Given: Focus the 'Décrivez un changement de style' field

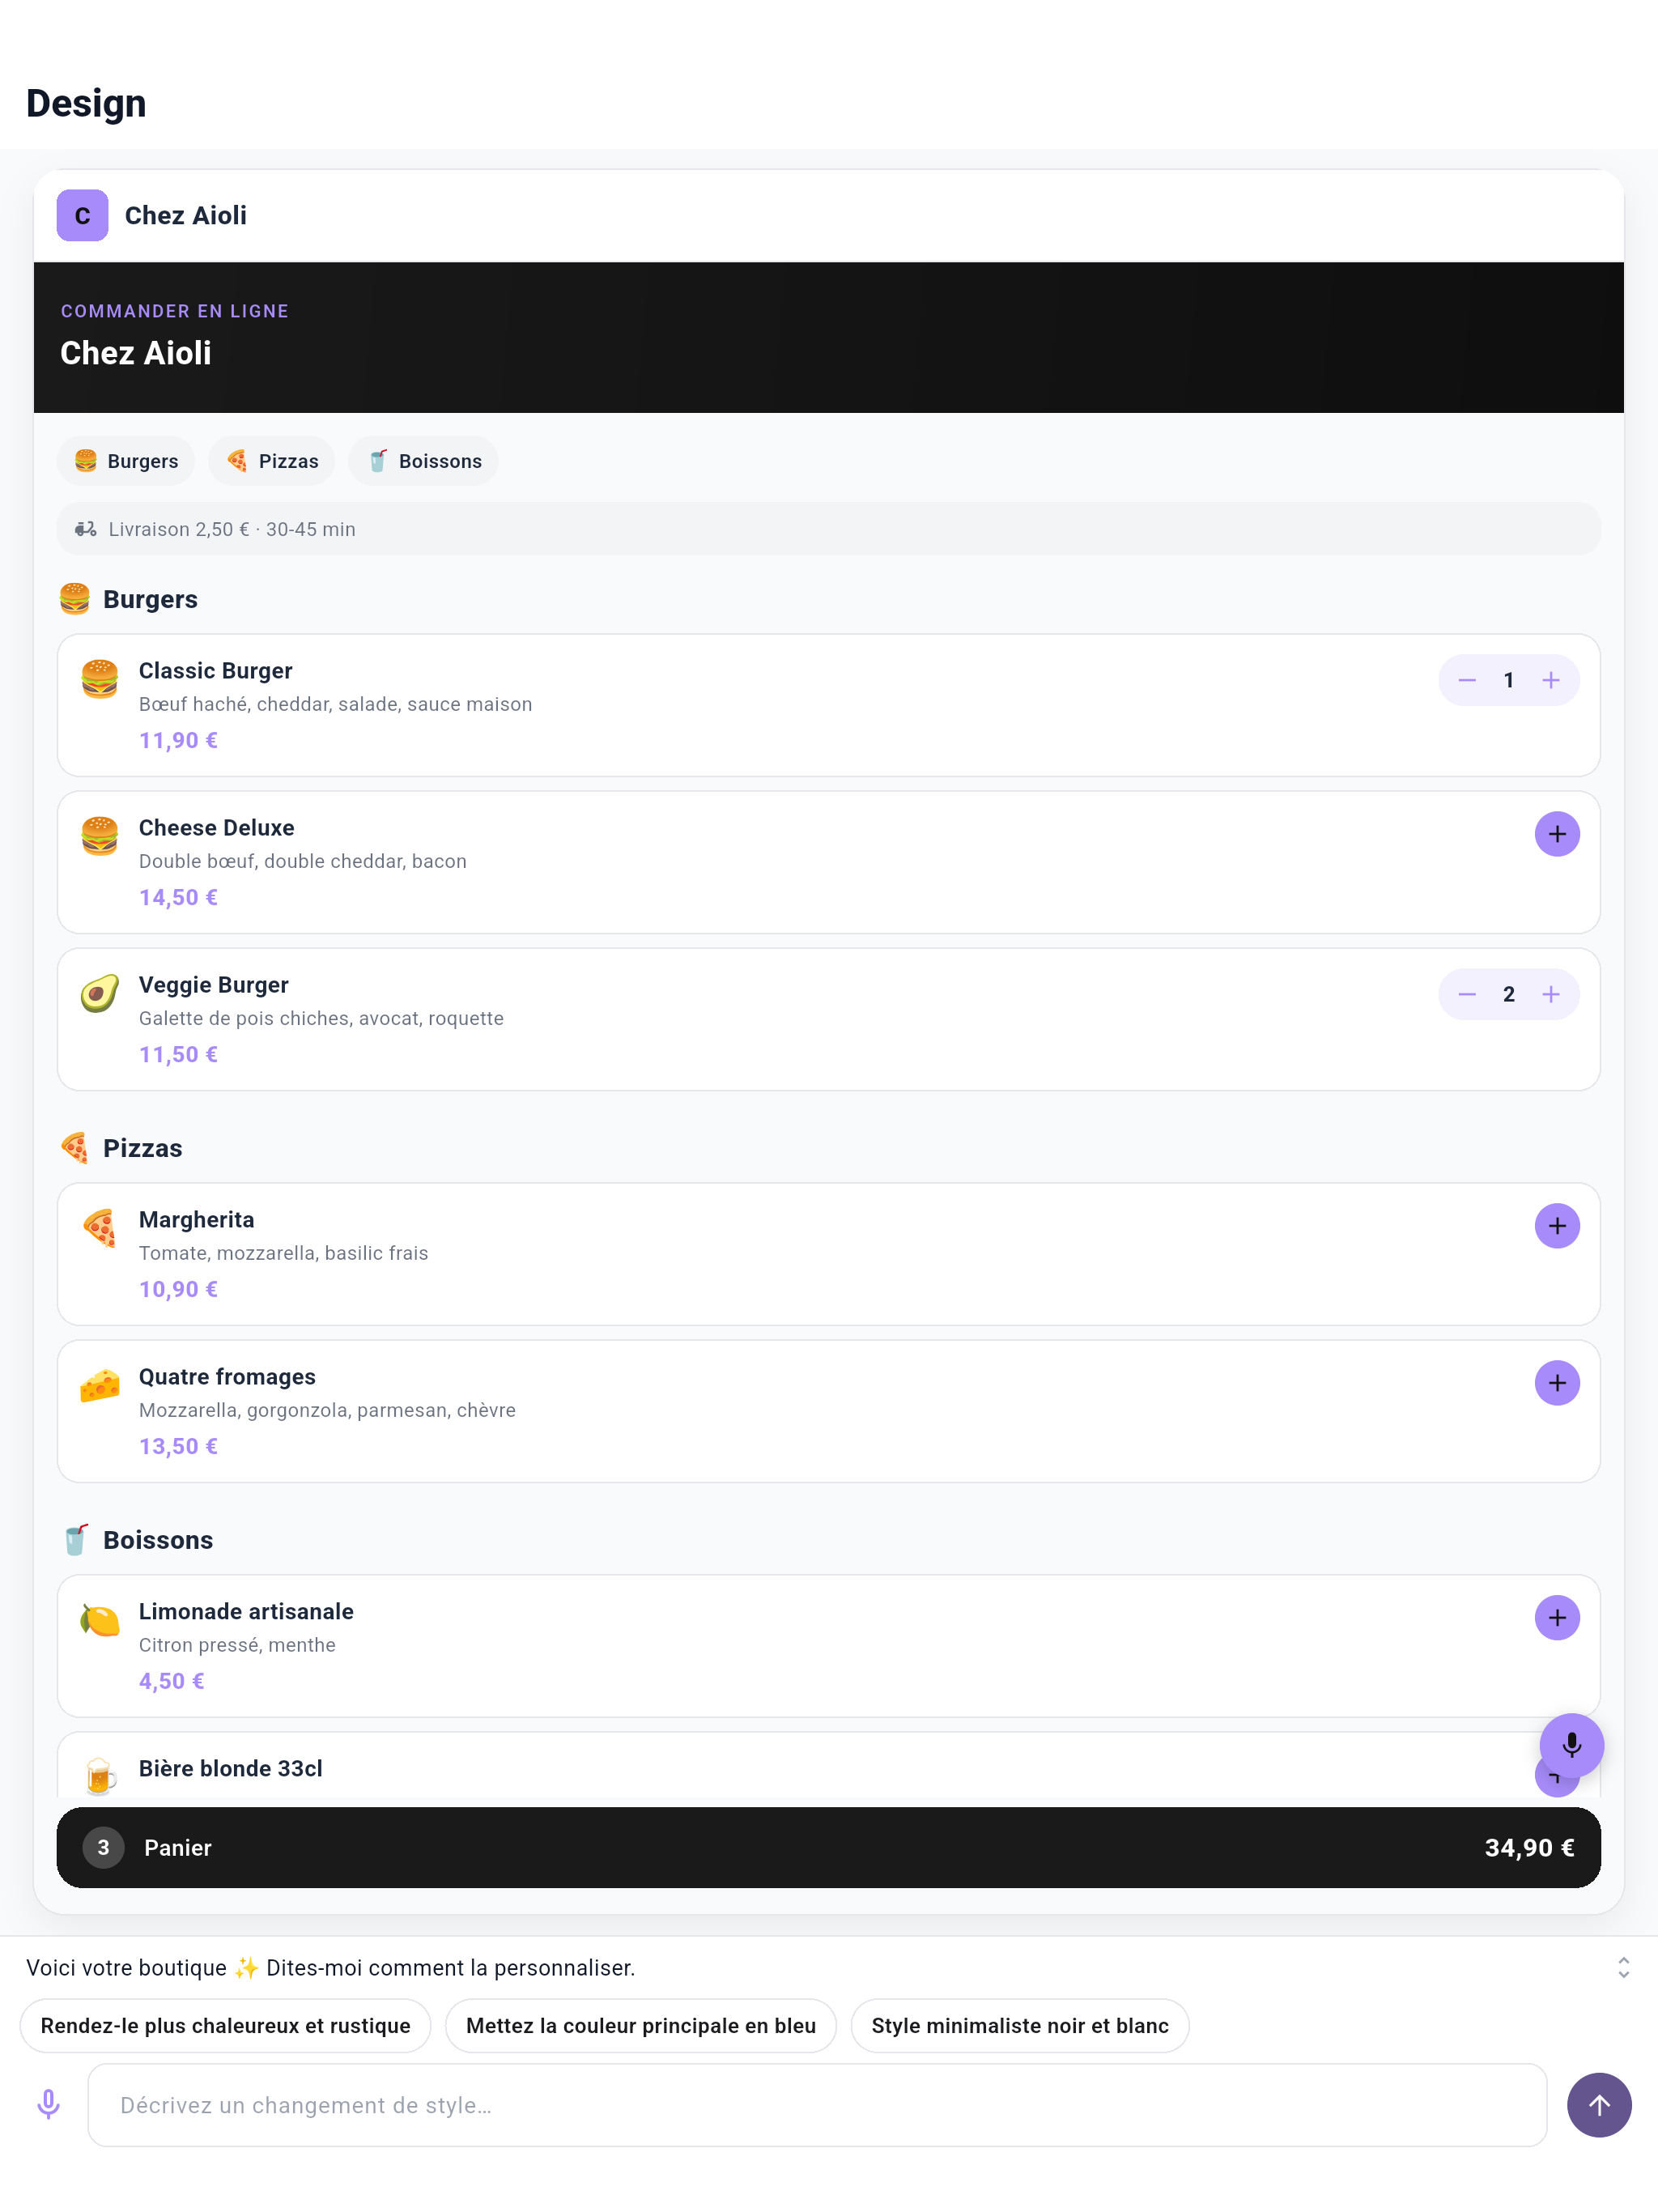Looking at the screenshot, I should tap(817, 2105).
